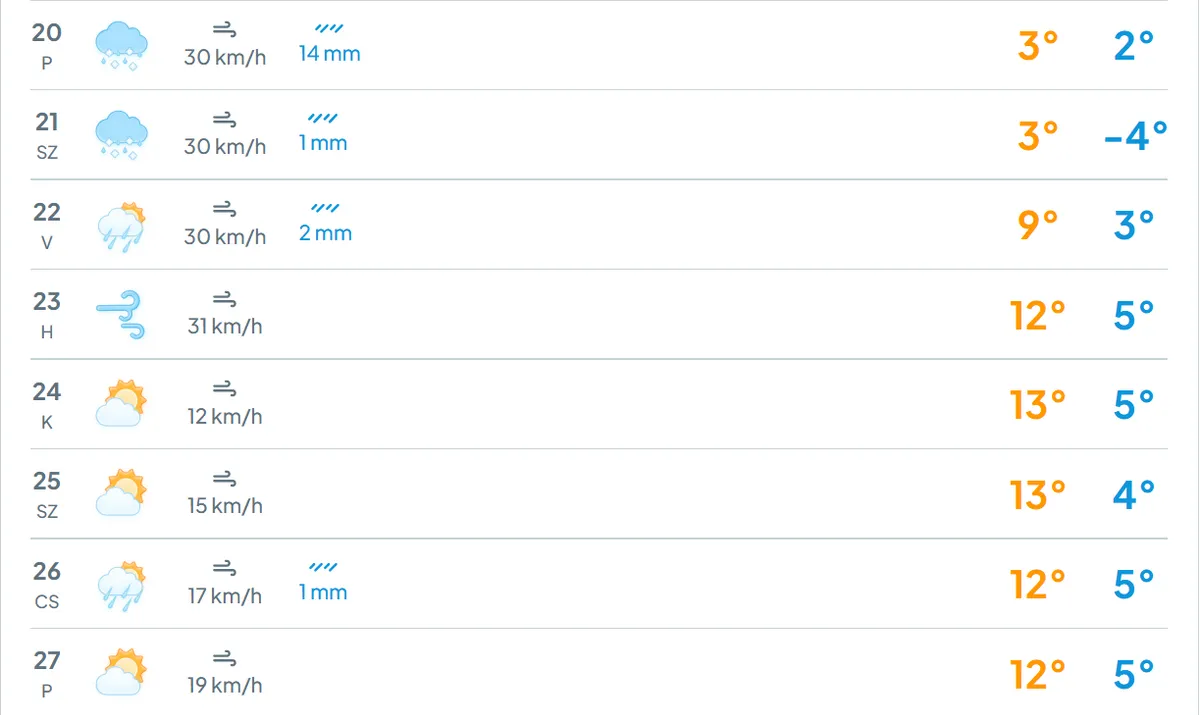This screenshot has height=715, width=1200.
Task: Click the 13° high temperature for day 24
Action: click(1037, 405)
